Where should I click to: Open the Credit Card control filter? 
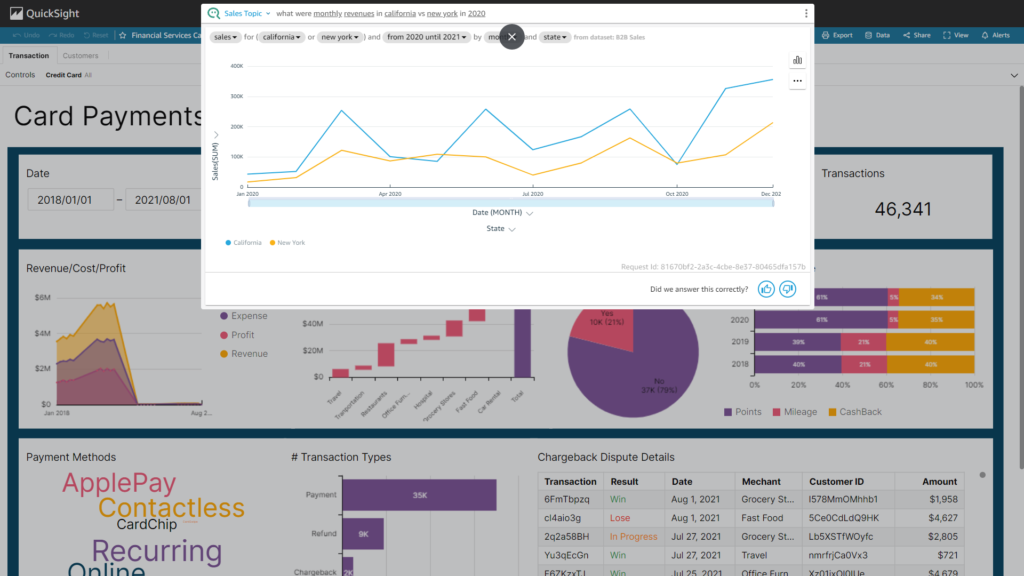[64, 75]
